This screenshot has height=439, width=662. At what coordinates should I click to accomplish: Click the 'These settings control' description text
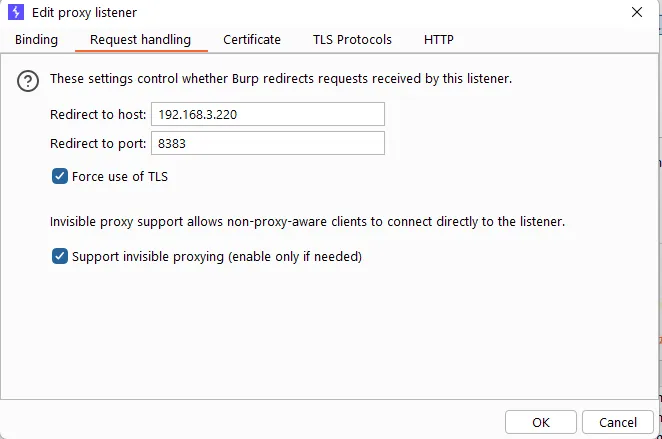point(280,78)
